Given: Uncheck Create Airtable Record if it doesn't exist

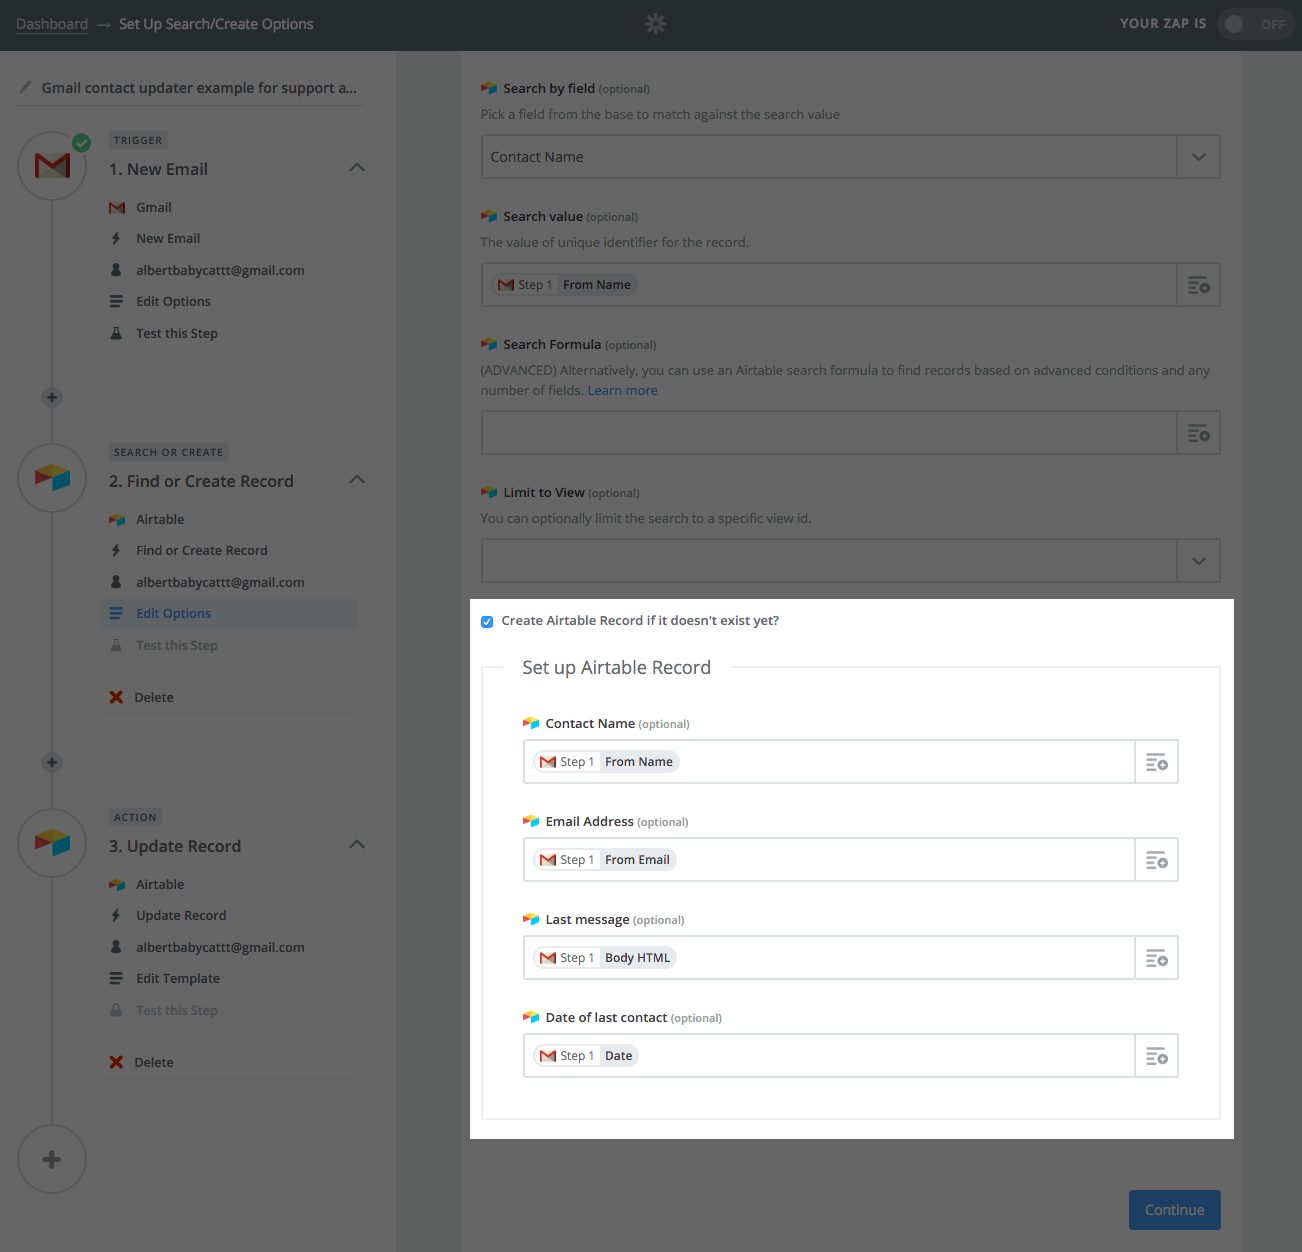Looking at the screenshot, I should click(x=487, y=622).
